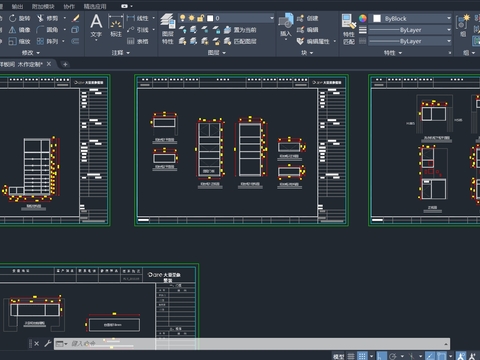Select the Fillet (圆角) tool

point(47,30)
